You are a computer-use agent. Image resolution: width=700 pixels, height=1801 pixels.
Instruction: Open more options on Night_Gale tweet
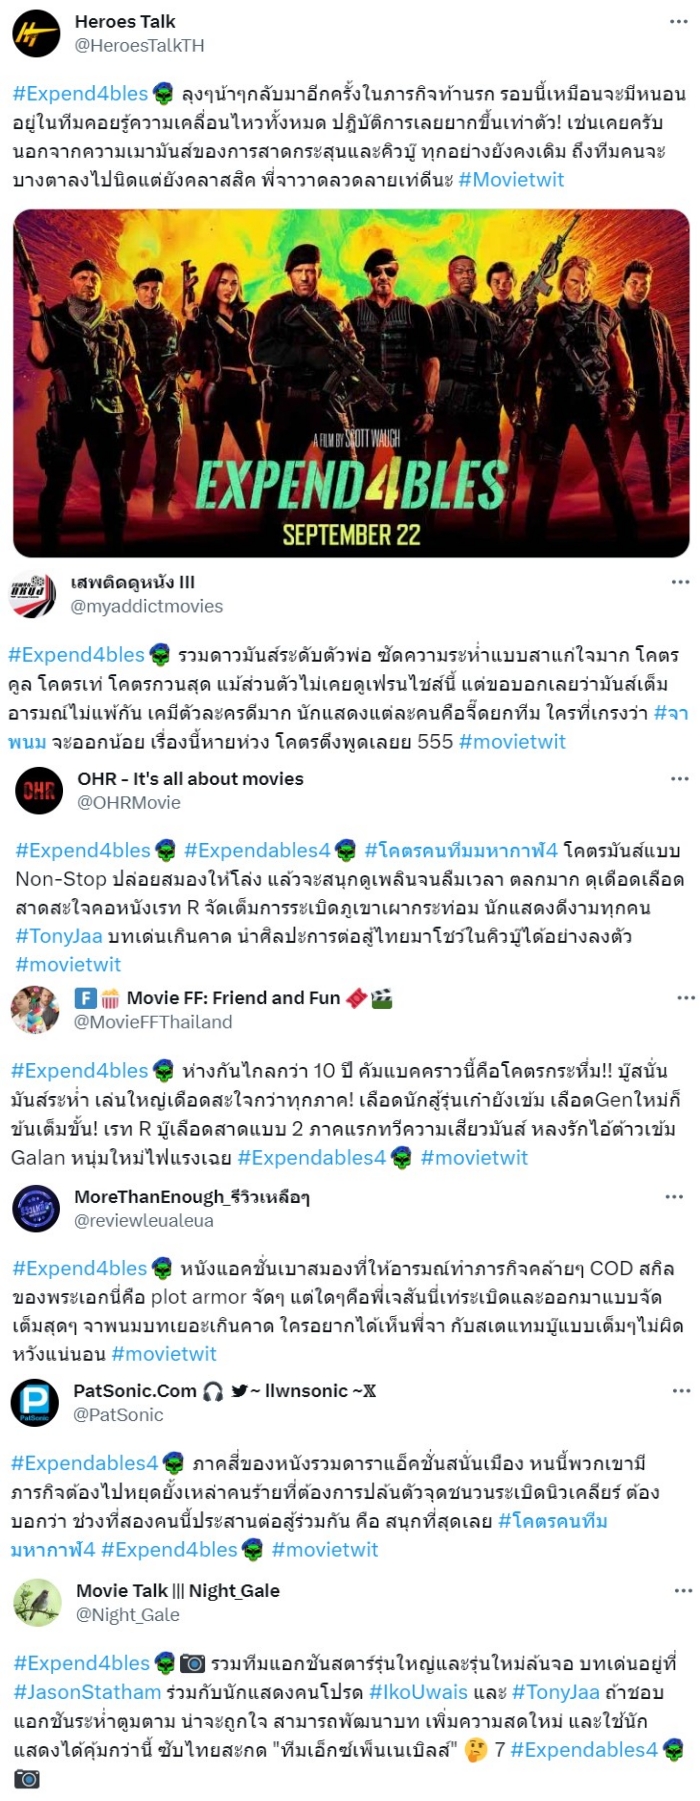pos(682,1590)
